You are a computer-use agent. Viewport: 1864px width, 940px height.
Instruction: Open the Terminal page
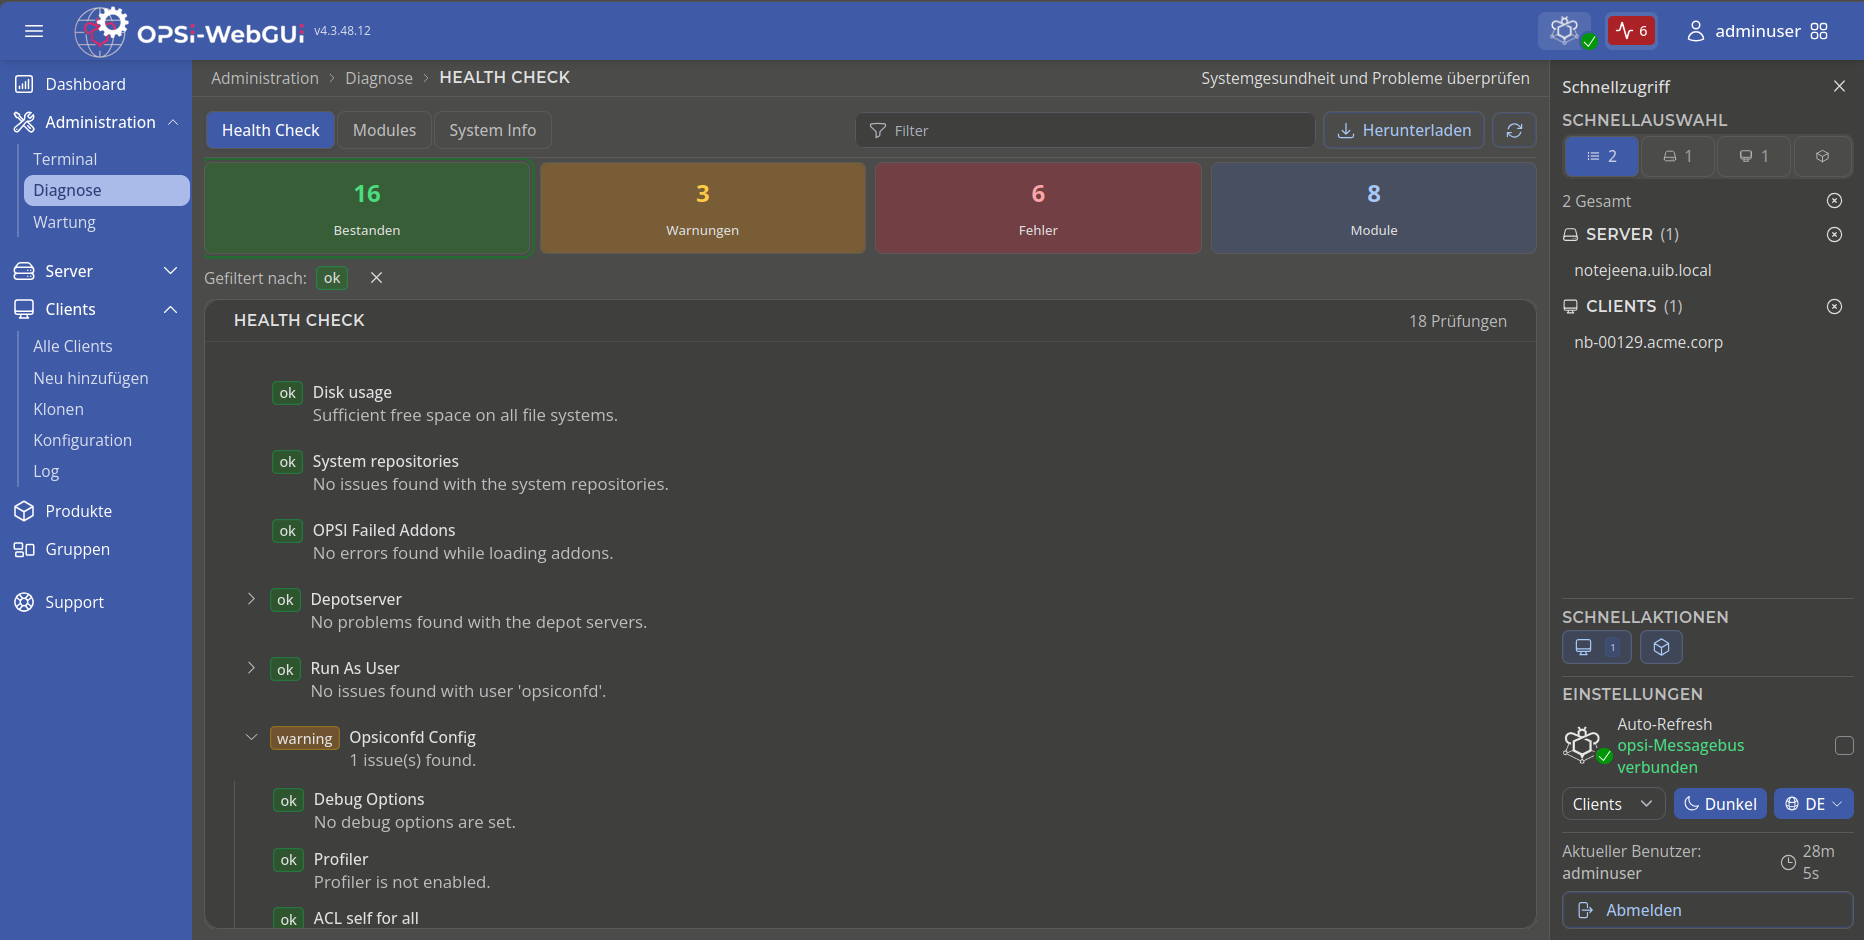pos(65,159)
